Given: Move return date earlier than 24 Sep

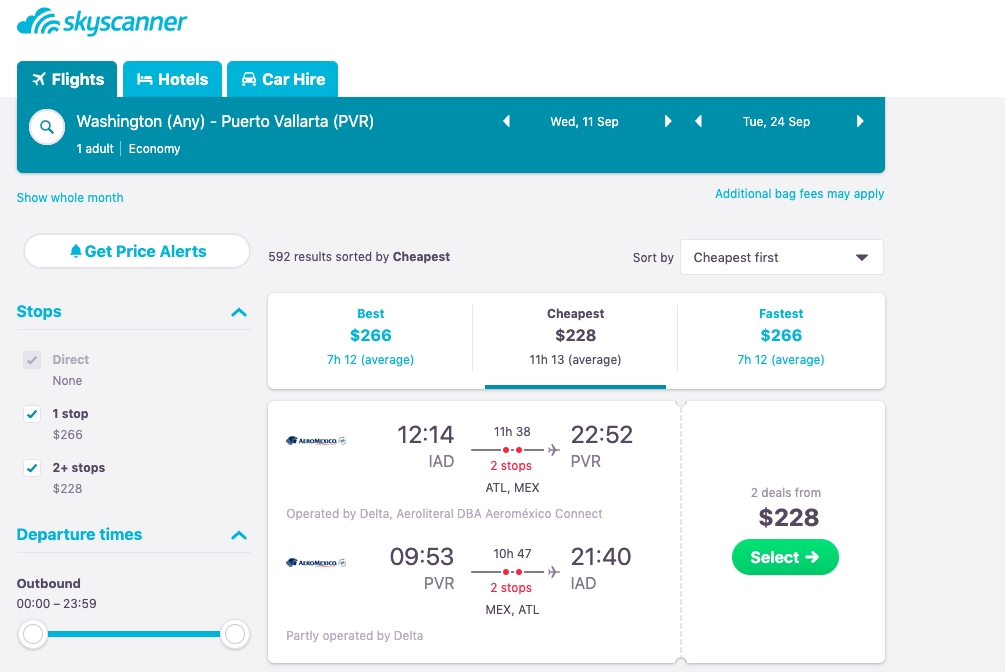Looking at the screenshot, I should [x=699, y=121].
